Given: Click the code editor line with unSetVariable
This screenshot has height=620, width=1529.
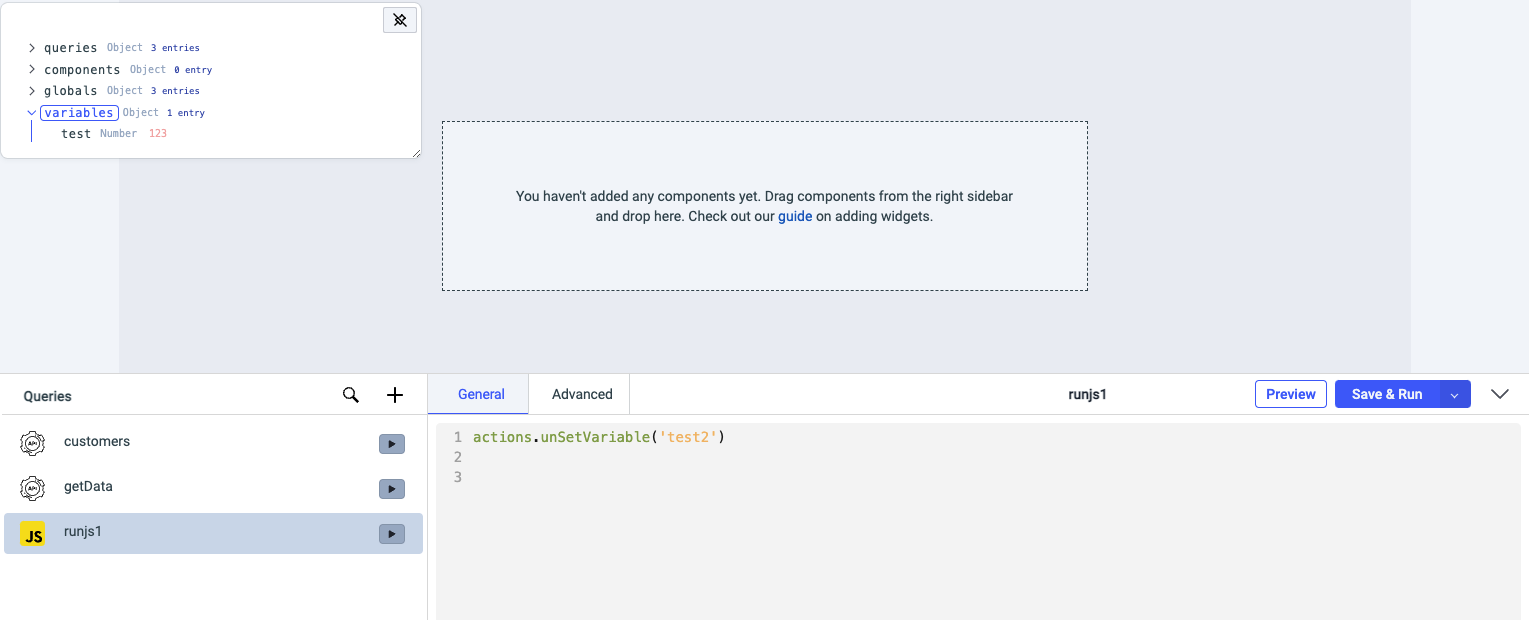Looking at the screenshot, I should [598, 437].
